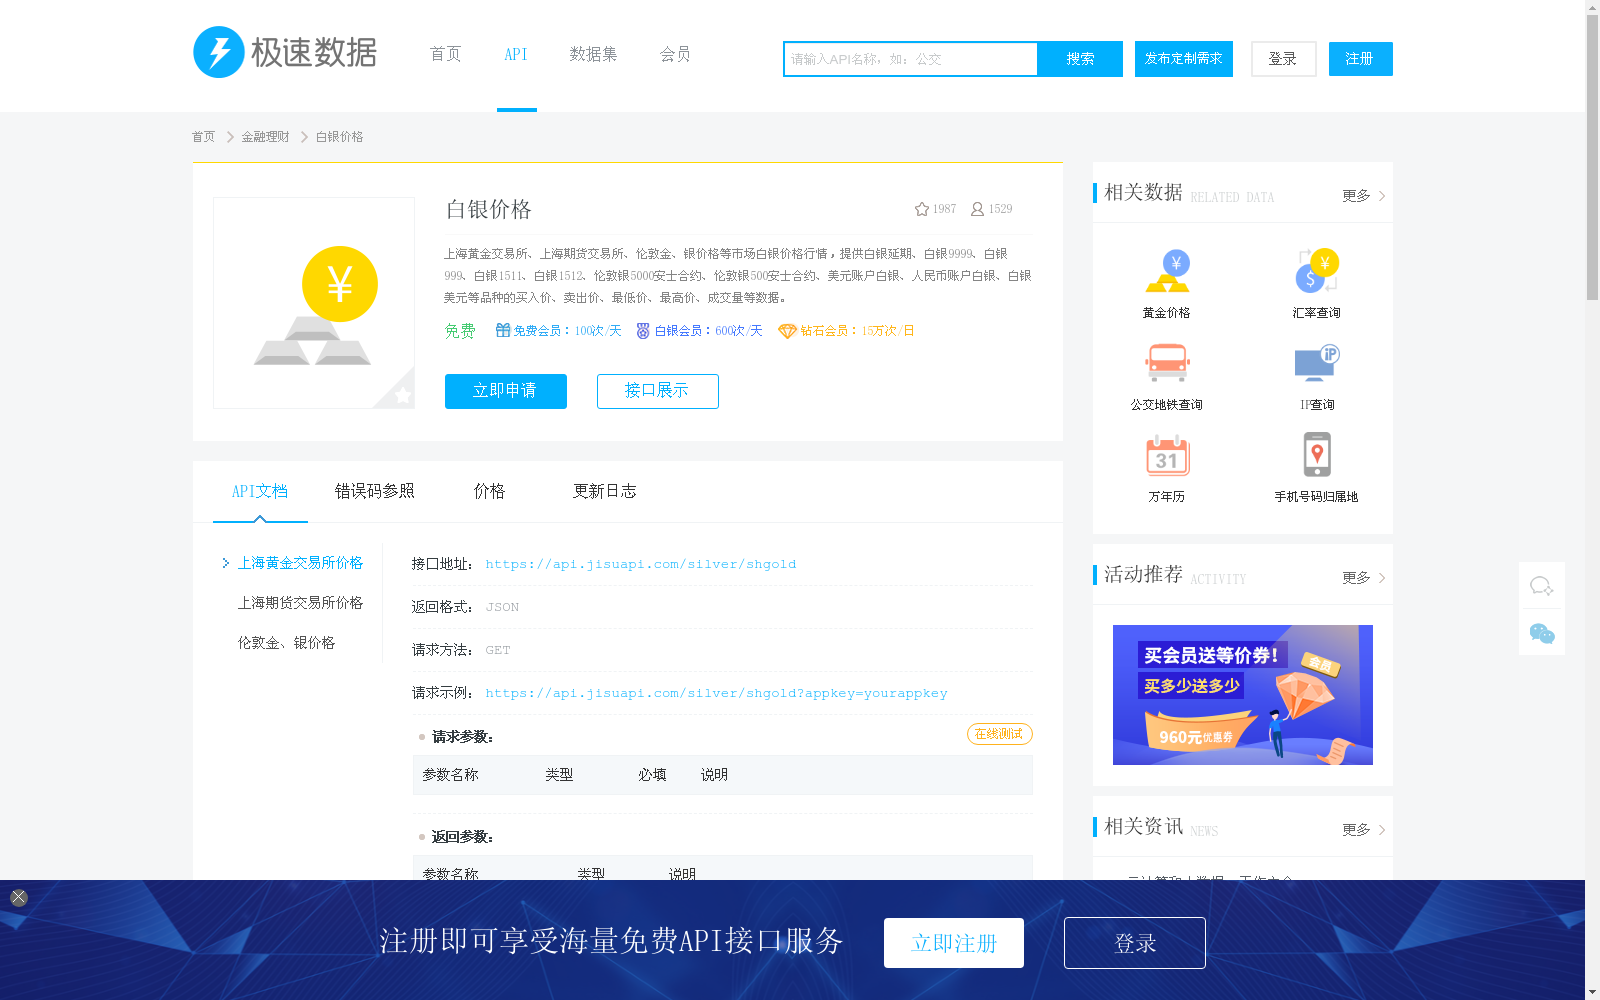Switch to the API文档 tab
The width and height of the screenshot is (1600, 1000).
(x=260, y=491)
